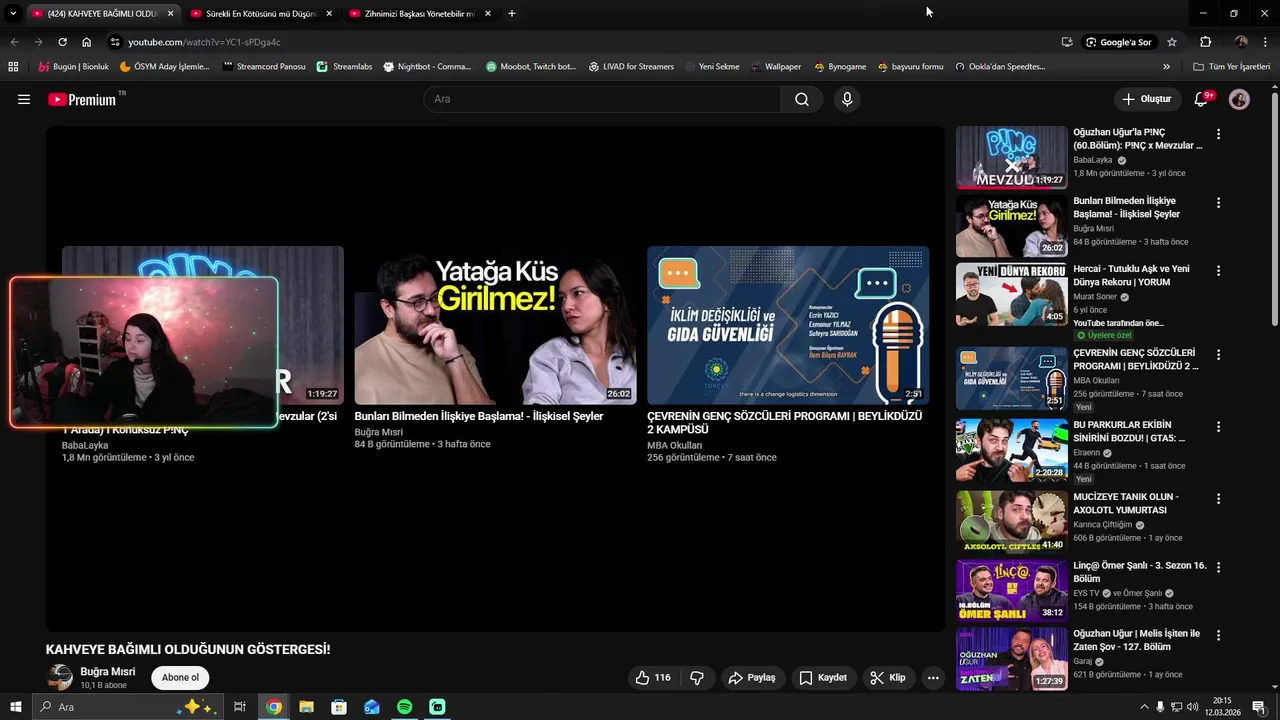1280x720 pixels.
Task: Reload the page in Chrome
Action: pyautogui.click(x=62, y=42)
